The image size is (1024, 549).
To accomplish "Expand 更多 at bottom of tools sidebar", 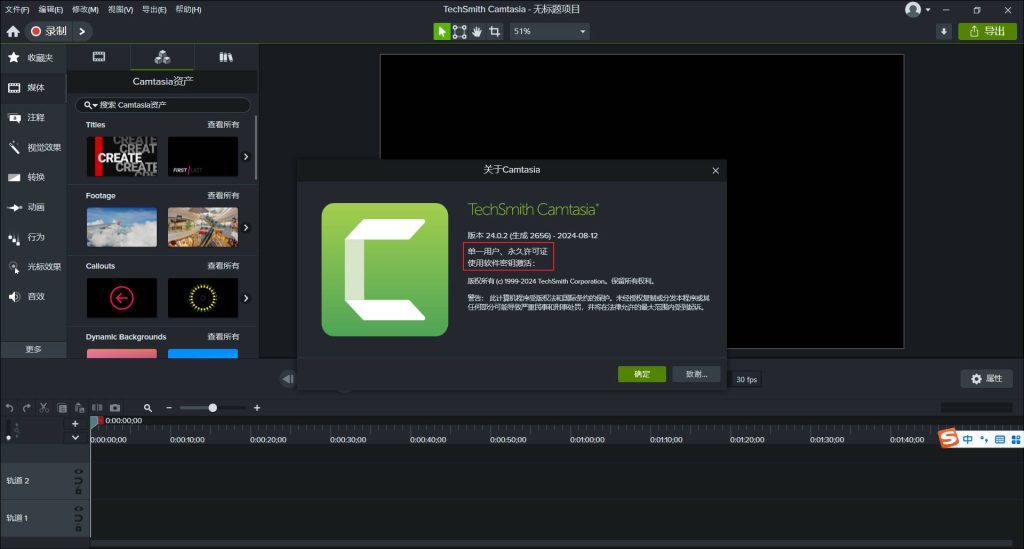I will (x=33, y=349).
